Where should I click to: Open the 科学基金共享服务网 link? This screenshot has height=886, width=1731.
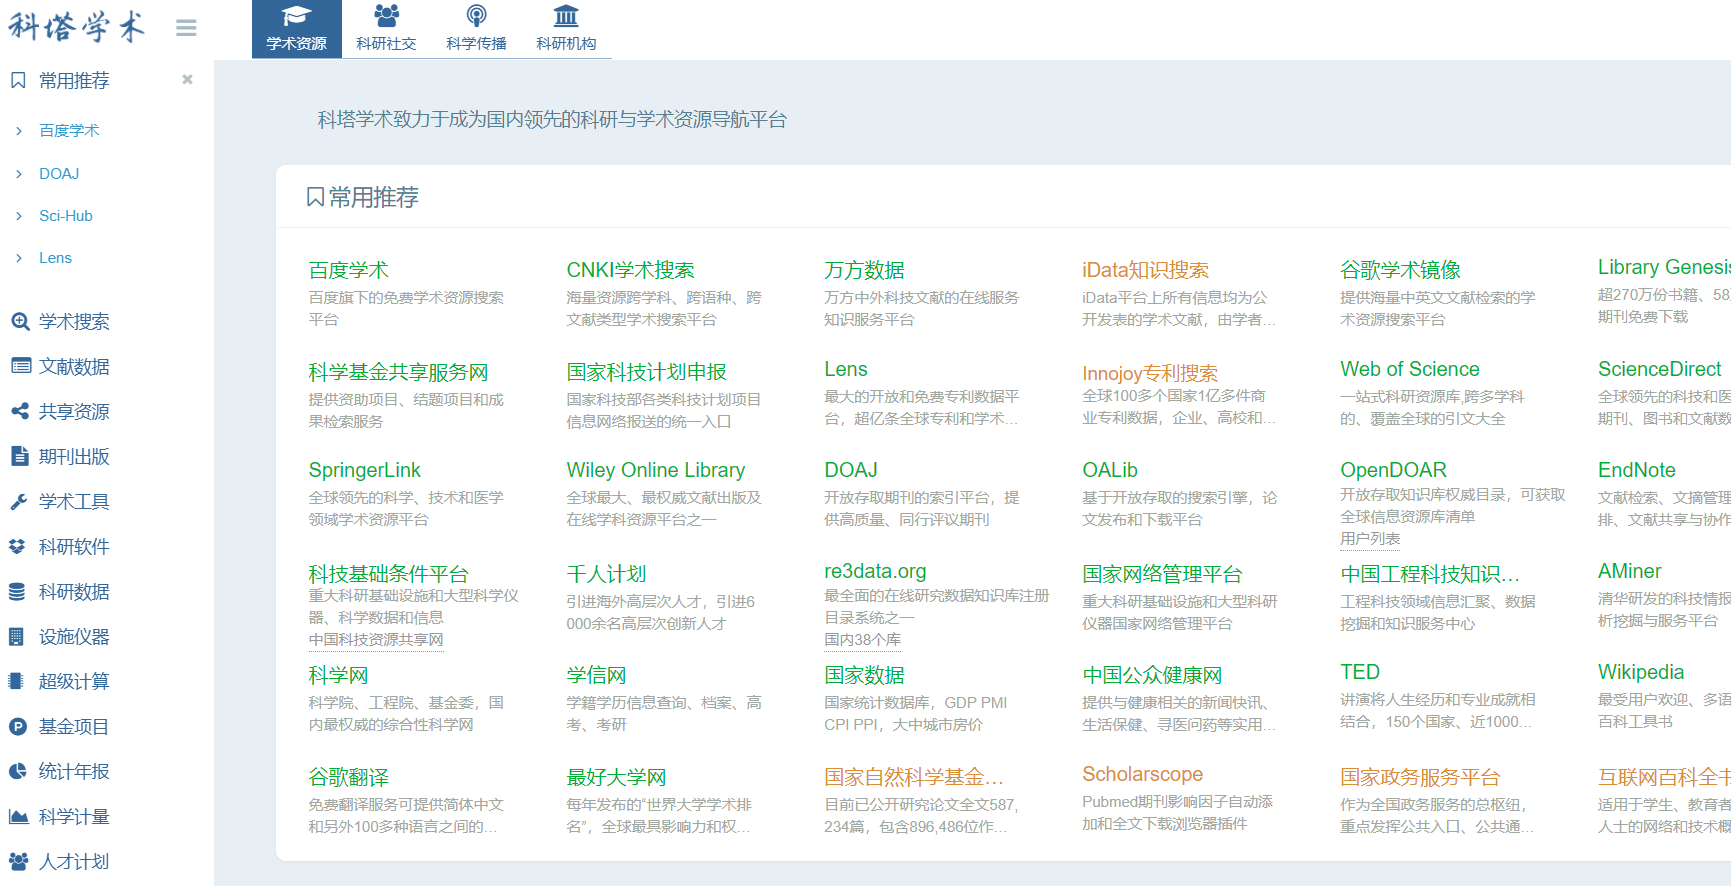point(398,372)
